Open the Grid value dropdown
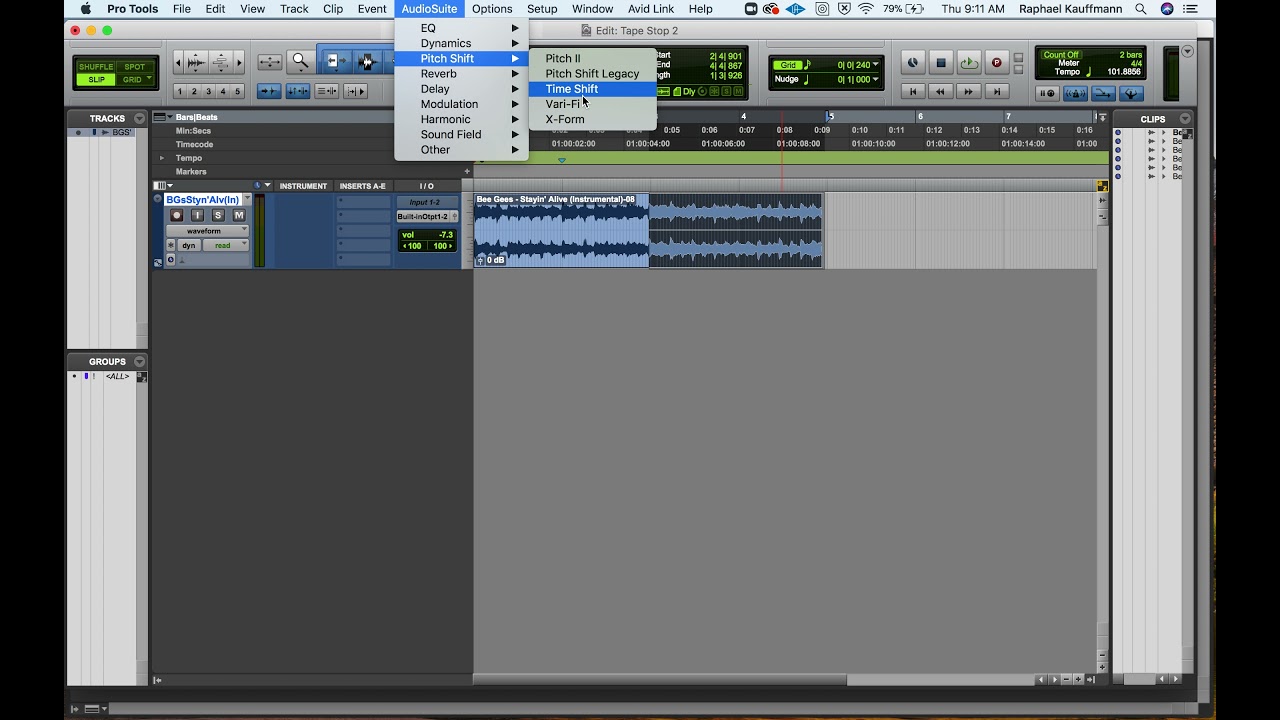This screenshot has height=720, width=1280. click(876, 65)
